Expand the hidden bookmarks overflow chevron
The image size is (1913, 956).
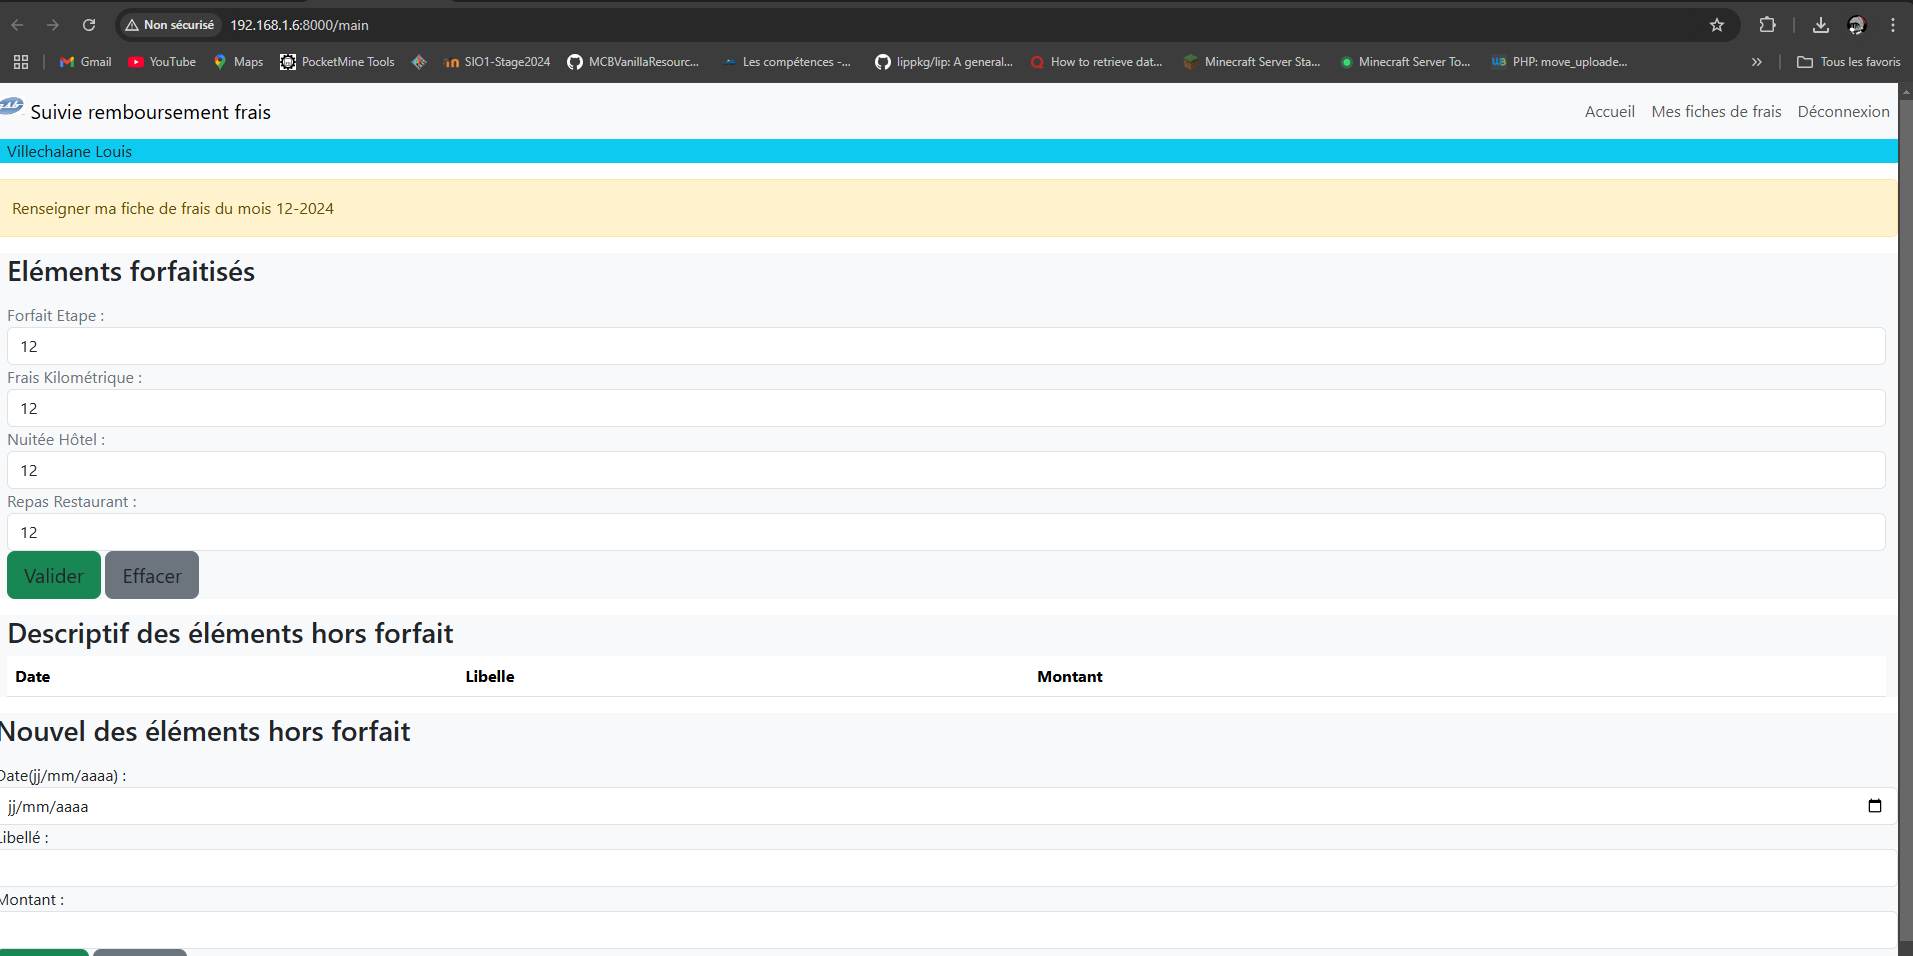1756,62
